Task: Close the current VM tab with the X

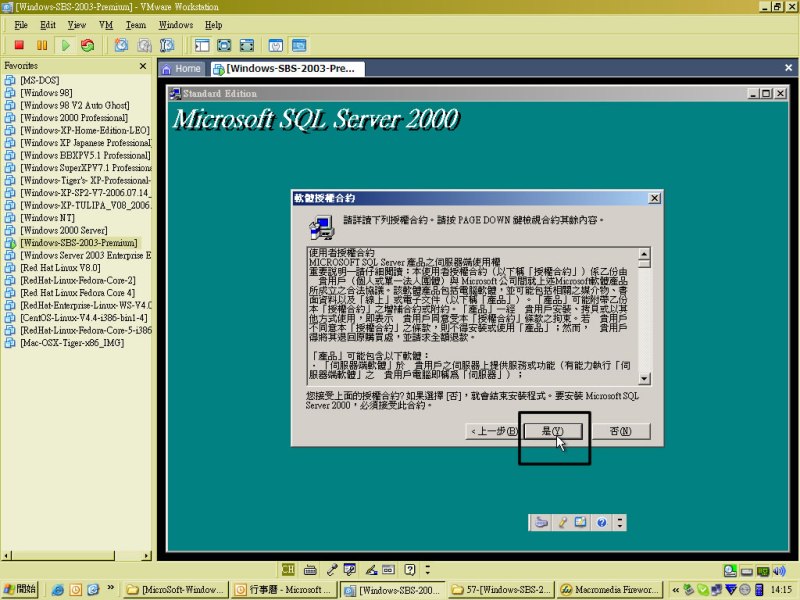Action: pos(788,68)
